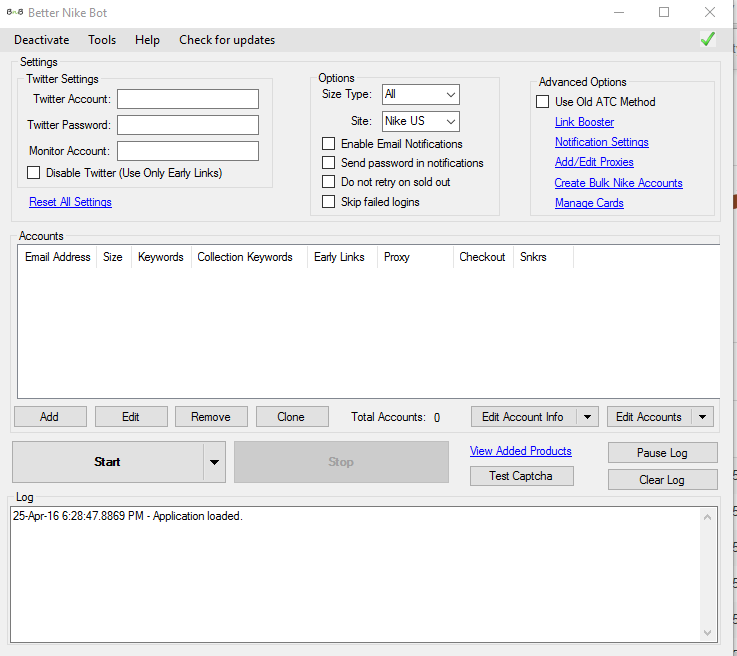Click the Checkout column header

(483, 257)
